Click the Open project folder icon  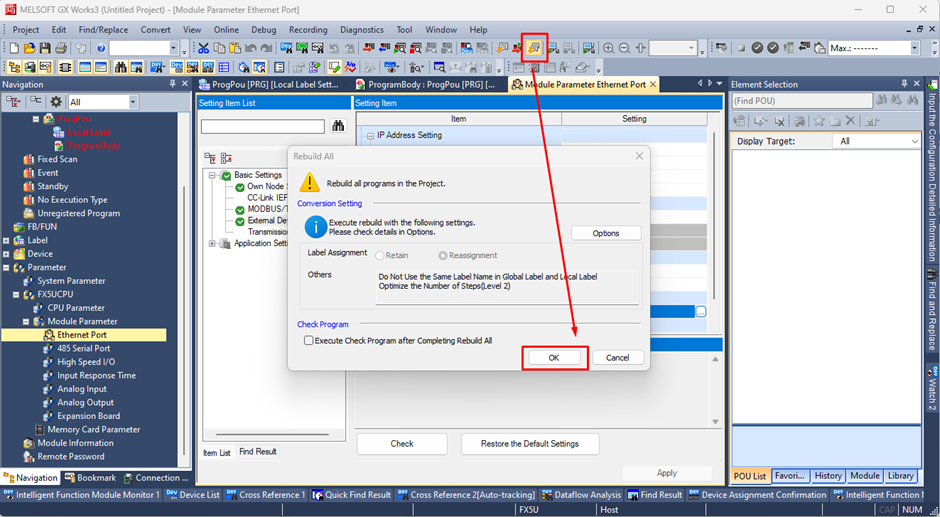[29, 48]
